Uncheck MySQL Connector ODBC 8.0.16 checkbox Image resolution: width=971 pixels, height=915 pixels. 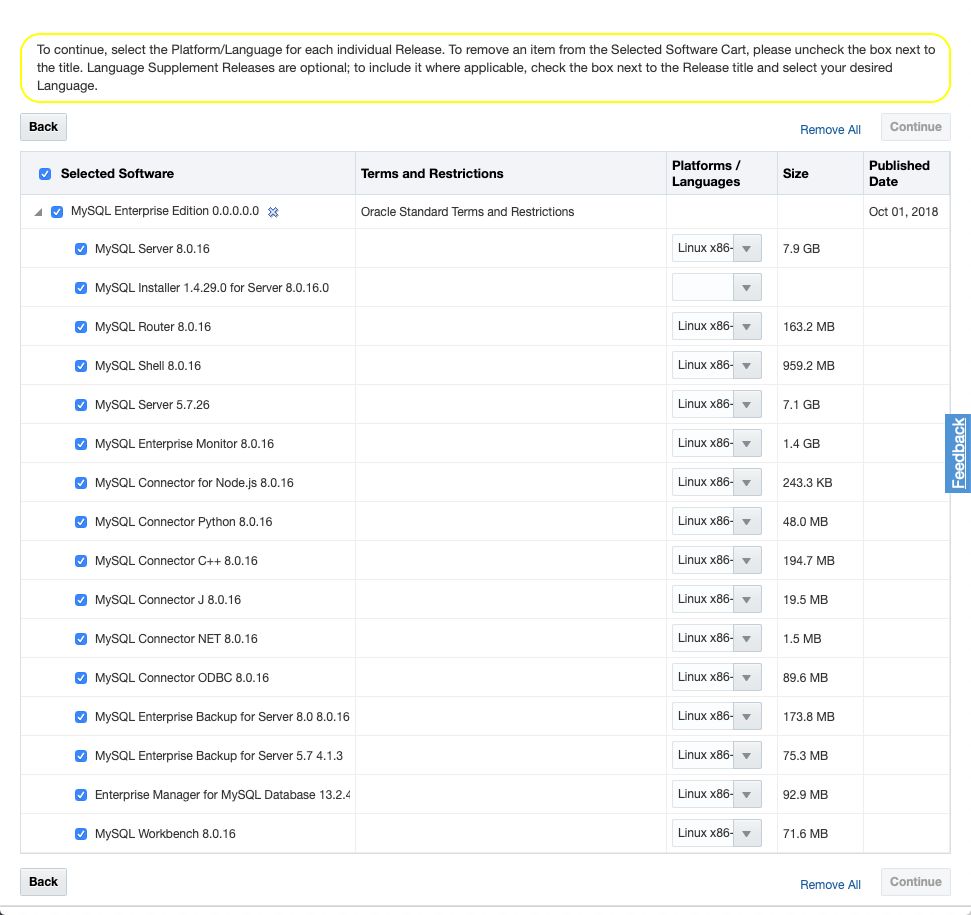(x=81, y=678)
